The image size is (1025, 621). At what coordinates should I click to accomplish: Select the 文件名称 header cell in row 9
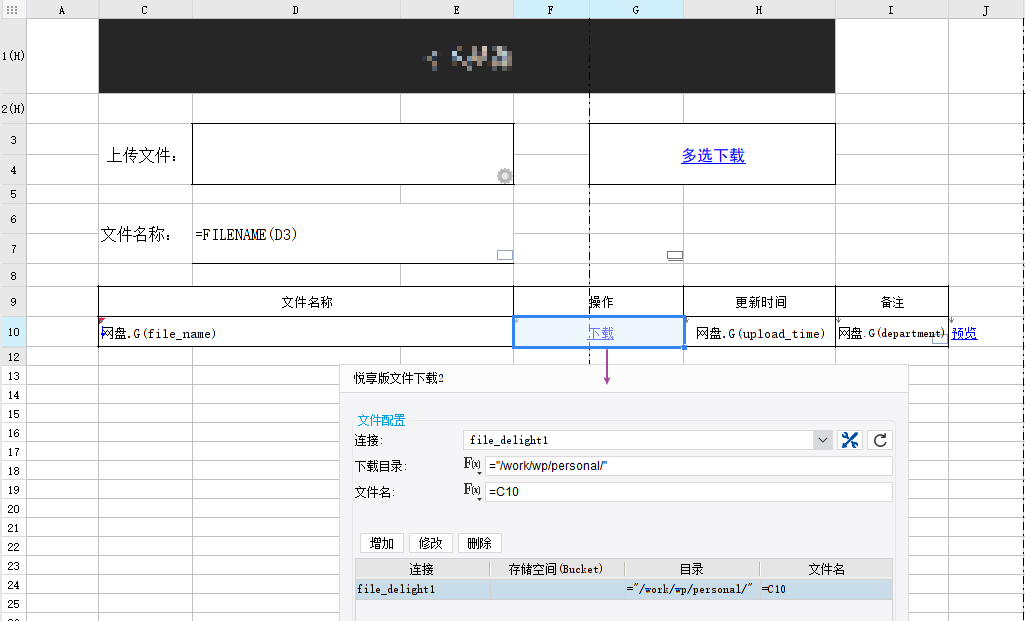pyautogui.click(x=306, y=302)
